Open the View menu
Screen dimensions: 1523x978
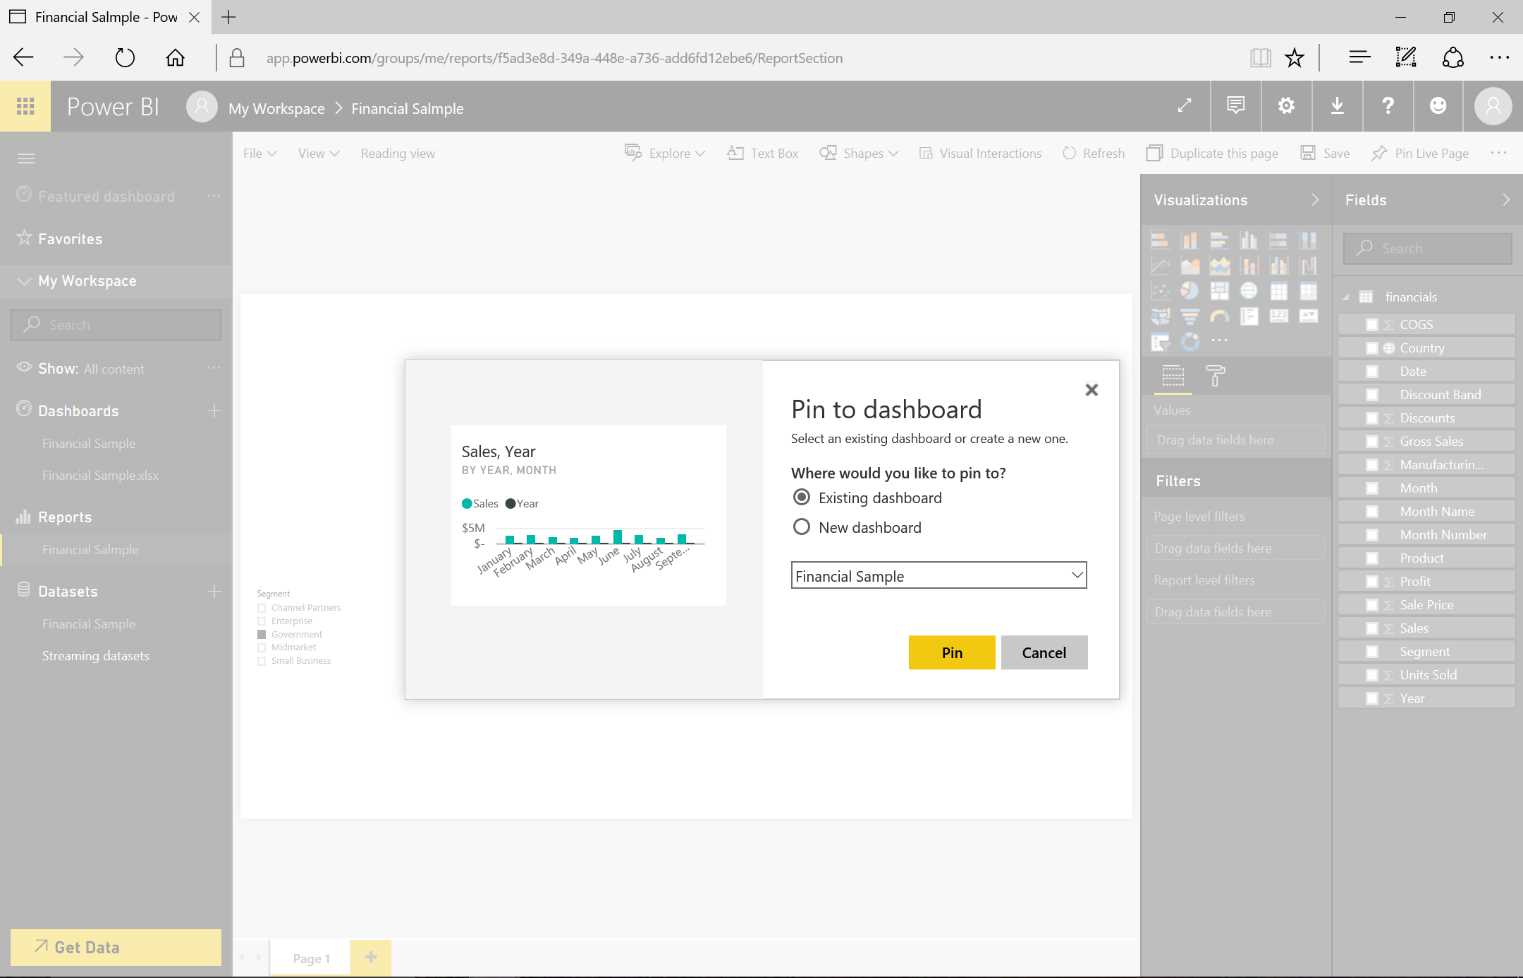pyautogui.click(x=316, y=153)
